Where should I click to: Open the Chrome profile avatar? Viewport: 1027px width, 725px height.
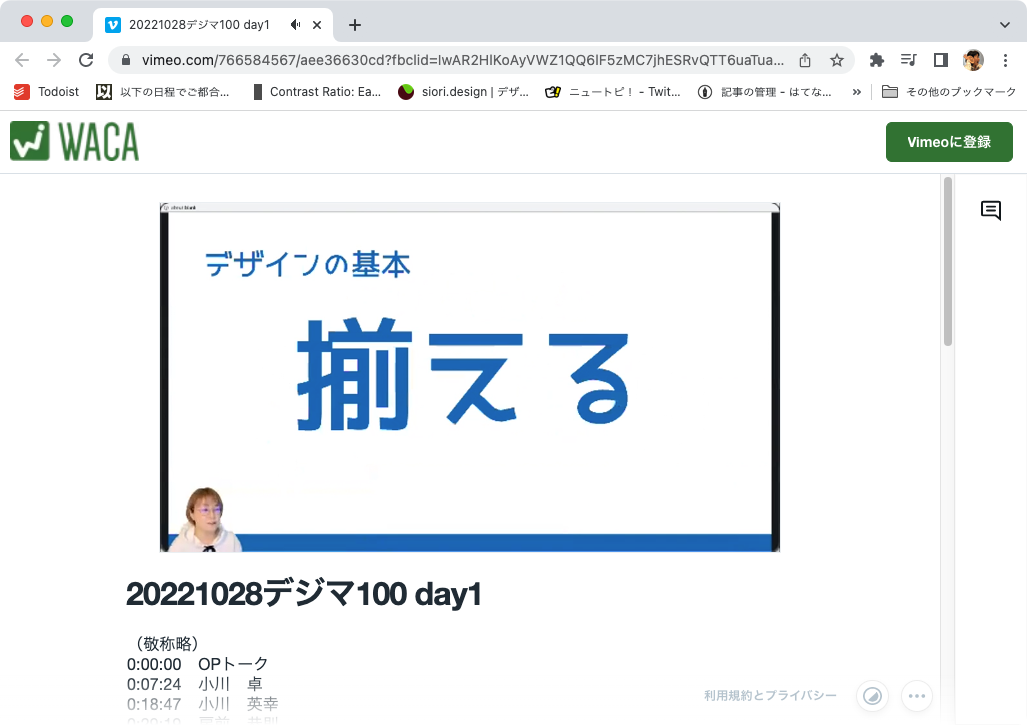pos(973,60)
